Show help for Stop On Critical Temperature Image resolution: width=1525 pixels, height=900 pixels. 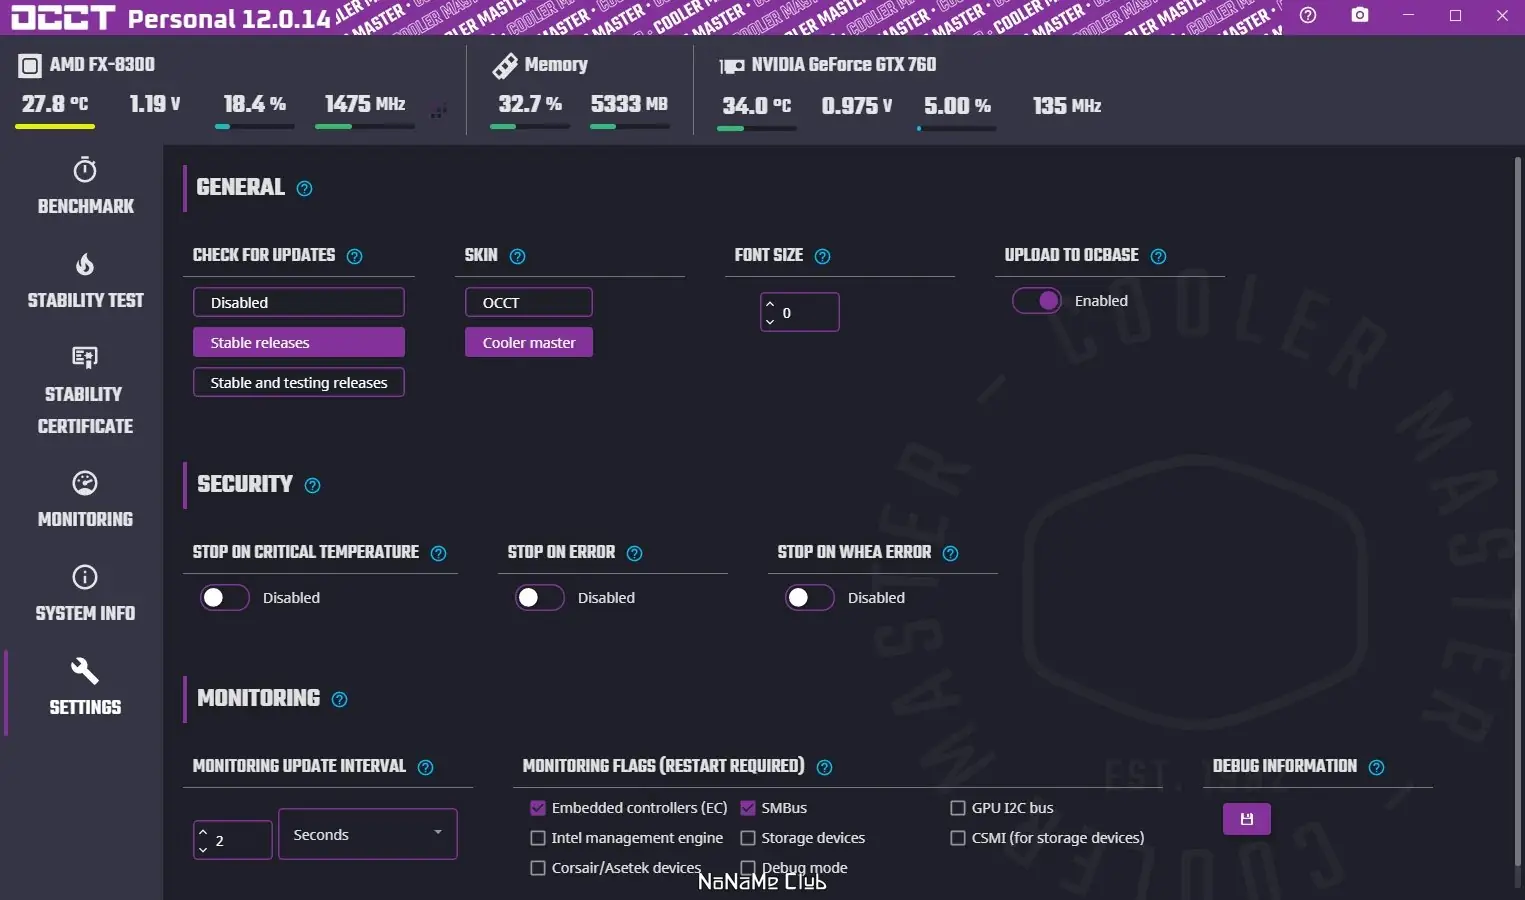[x=438, y=553]
